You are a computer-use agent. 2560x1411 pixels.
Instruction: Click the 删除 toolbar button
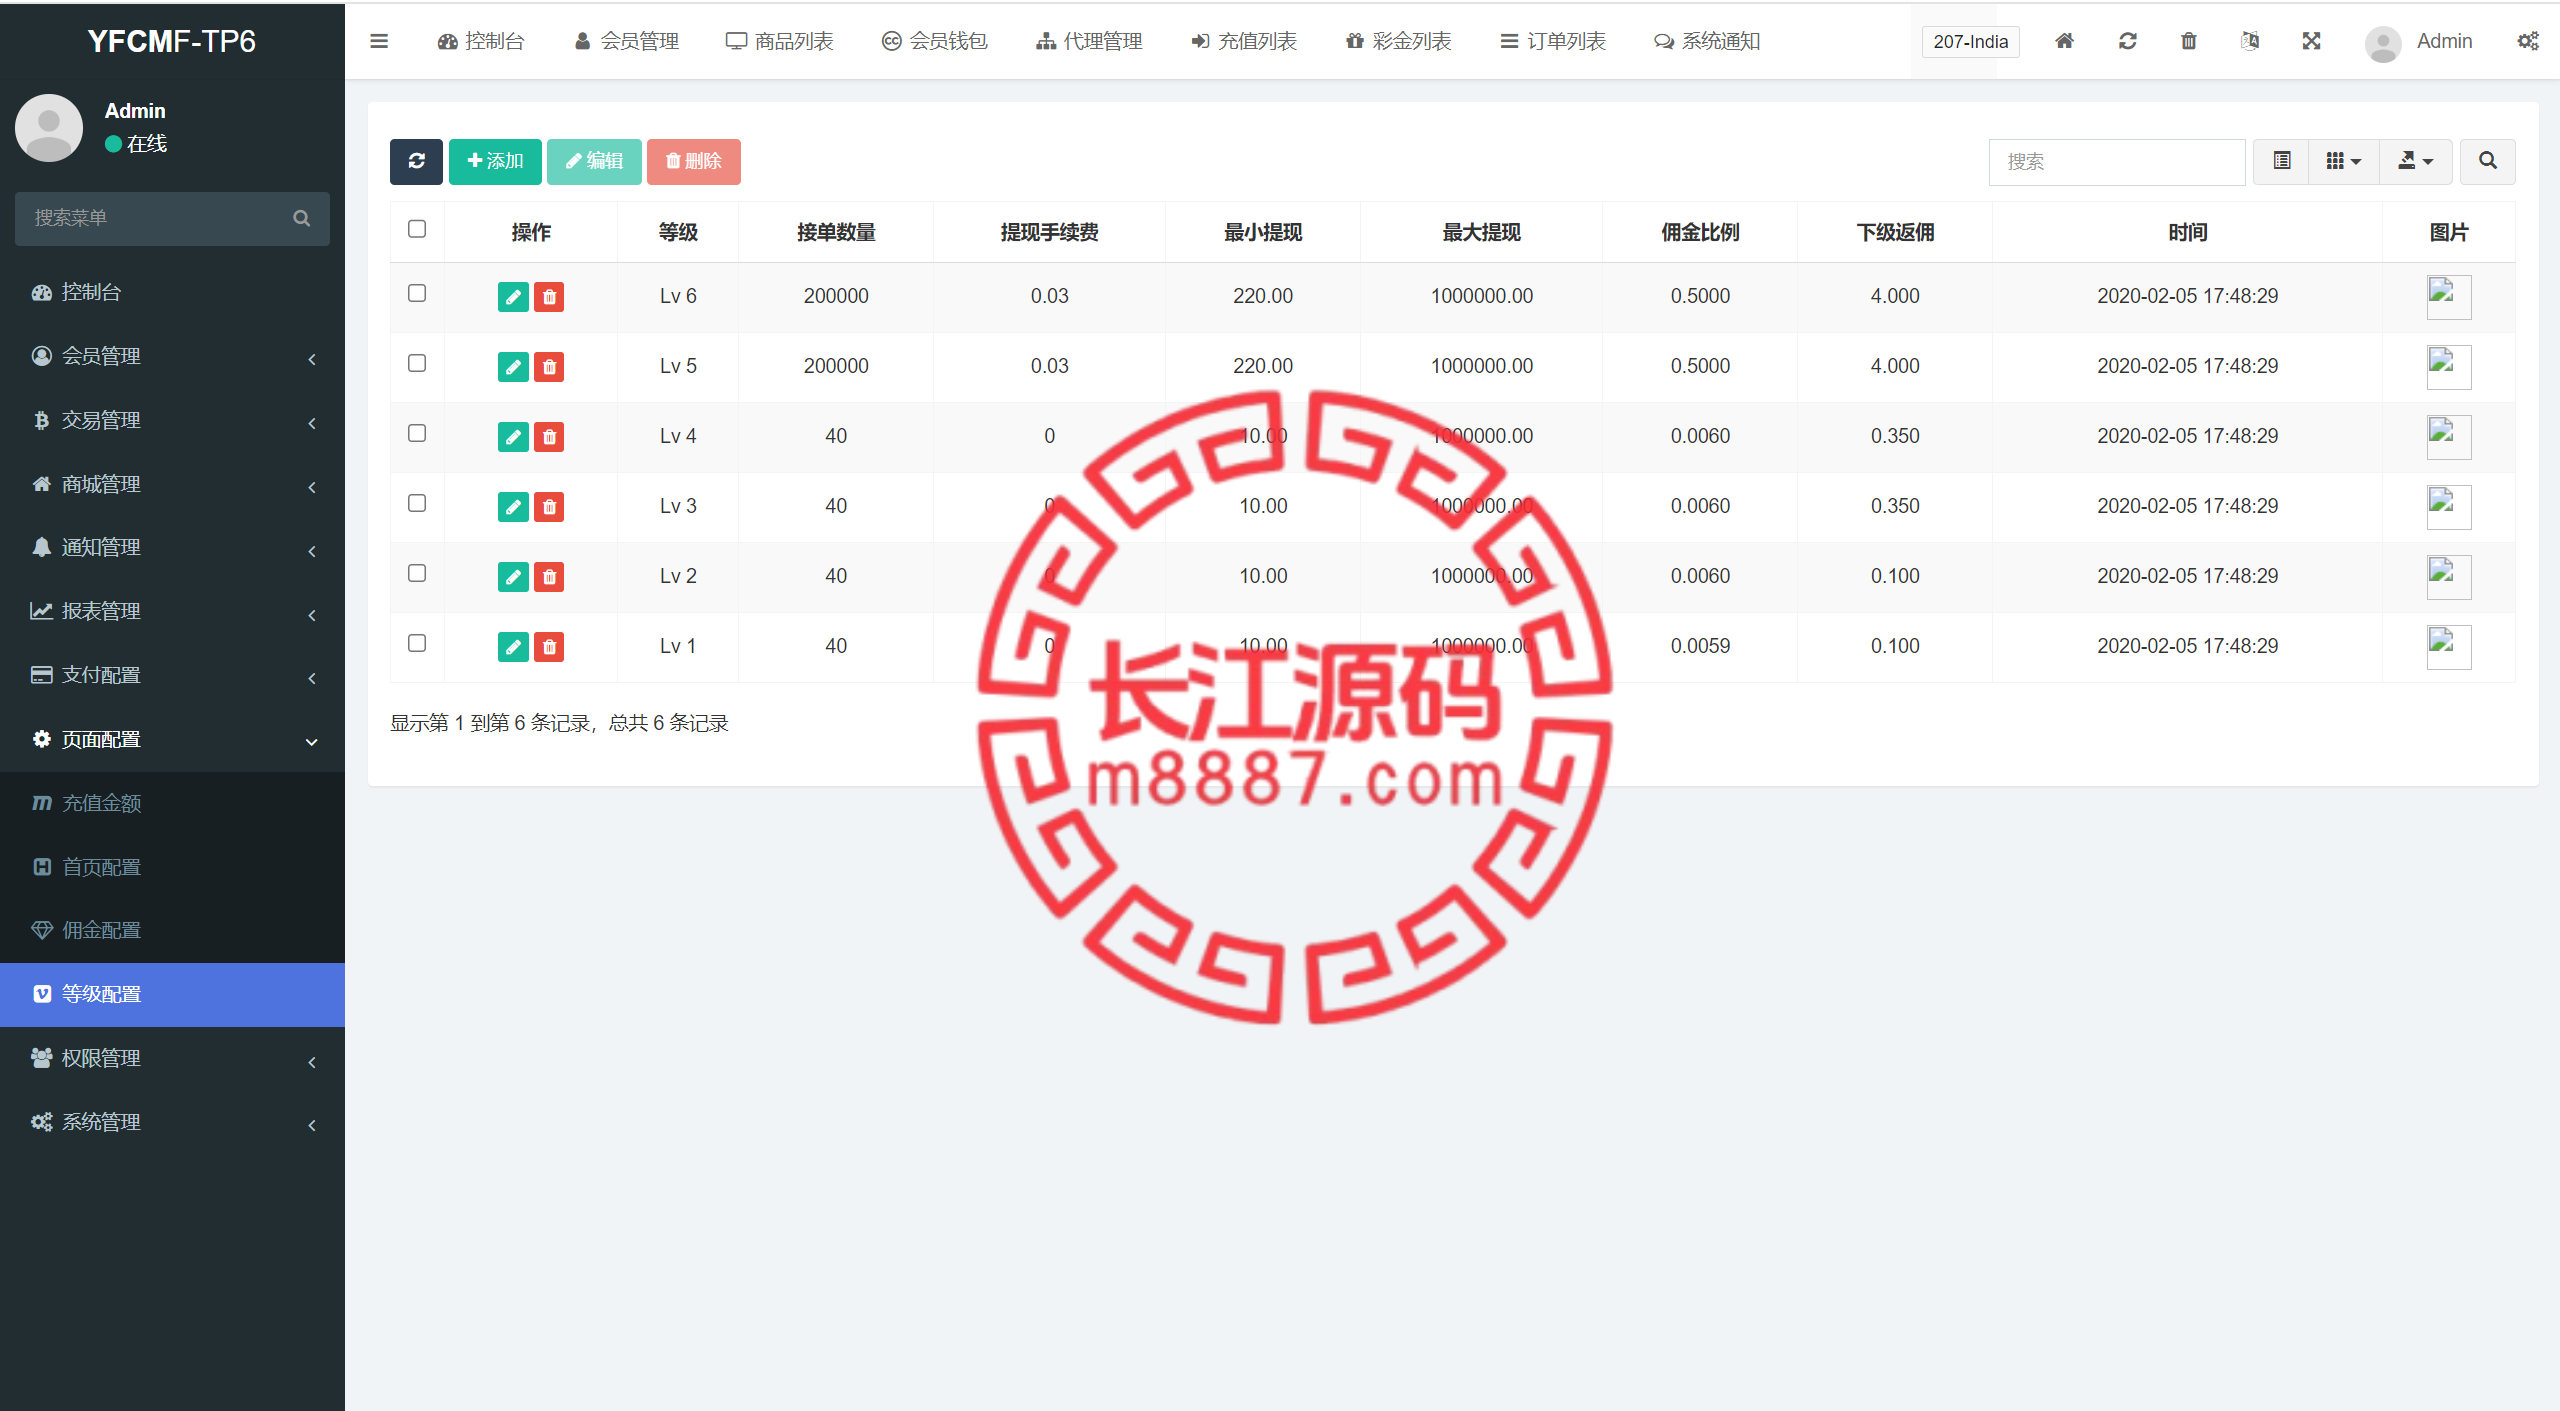click(x=694, y=161)
